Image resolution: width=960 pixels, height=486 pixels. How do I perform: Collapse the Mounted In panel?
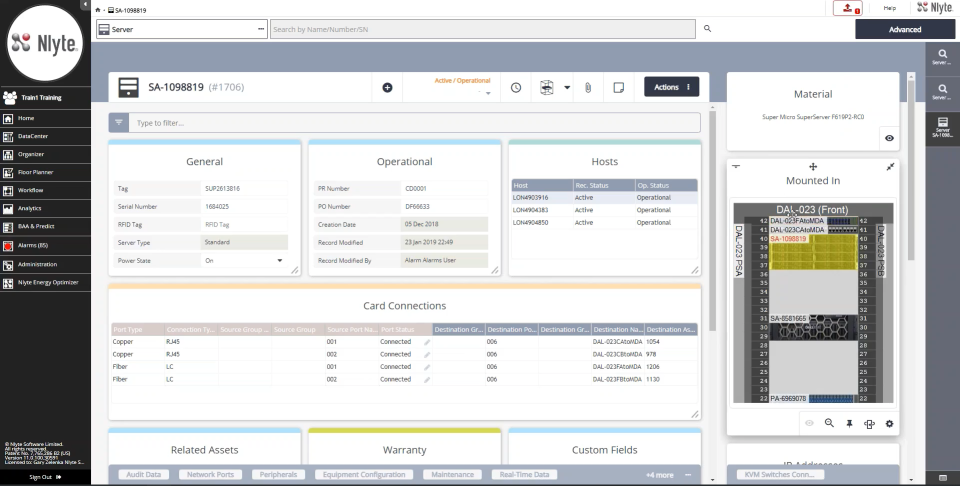(736, 166)
